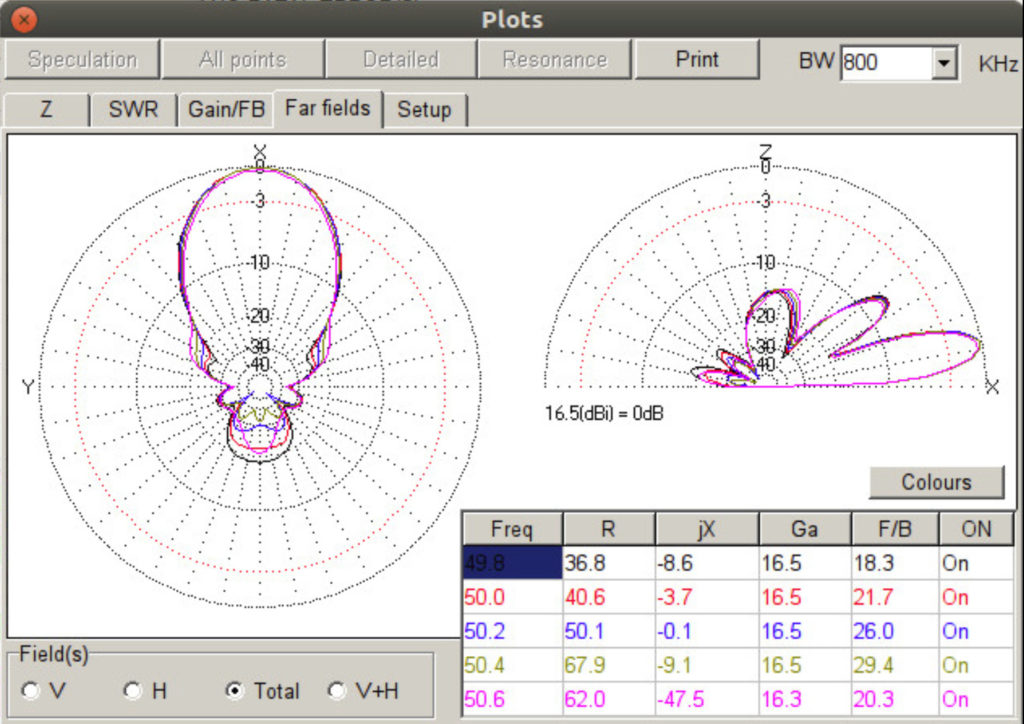Select the H field radio button
This screenshot has height=724, width=1024.
pyautogui.click(x=133, y=690)
